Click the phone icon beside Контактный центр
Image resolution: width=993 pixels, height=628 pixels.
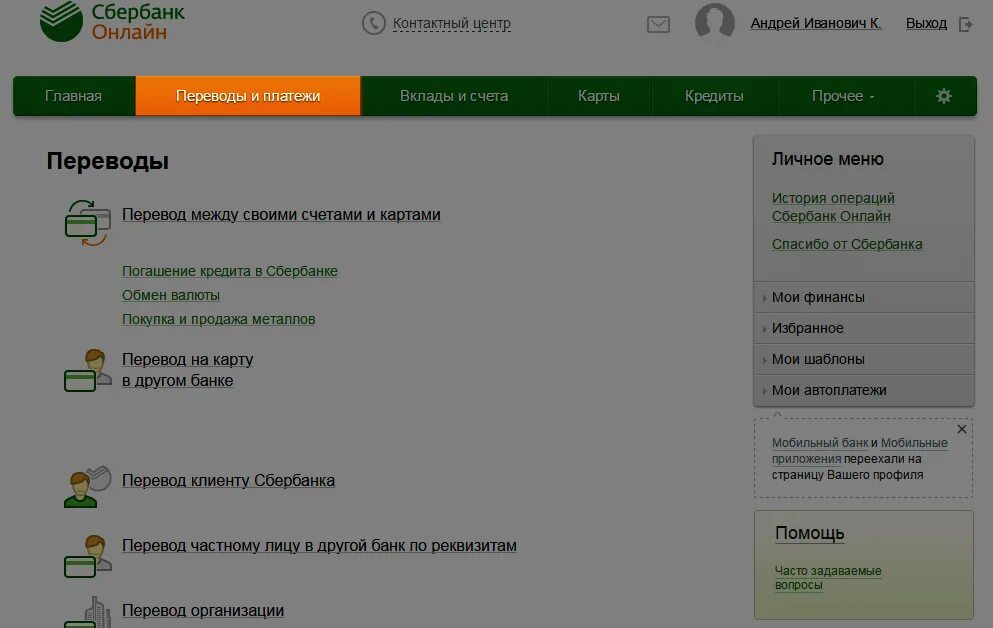point(374,23)
